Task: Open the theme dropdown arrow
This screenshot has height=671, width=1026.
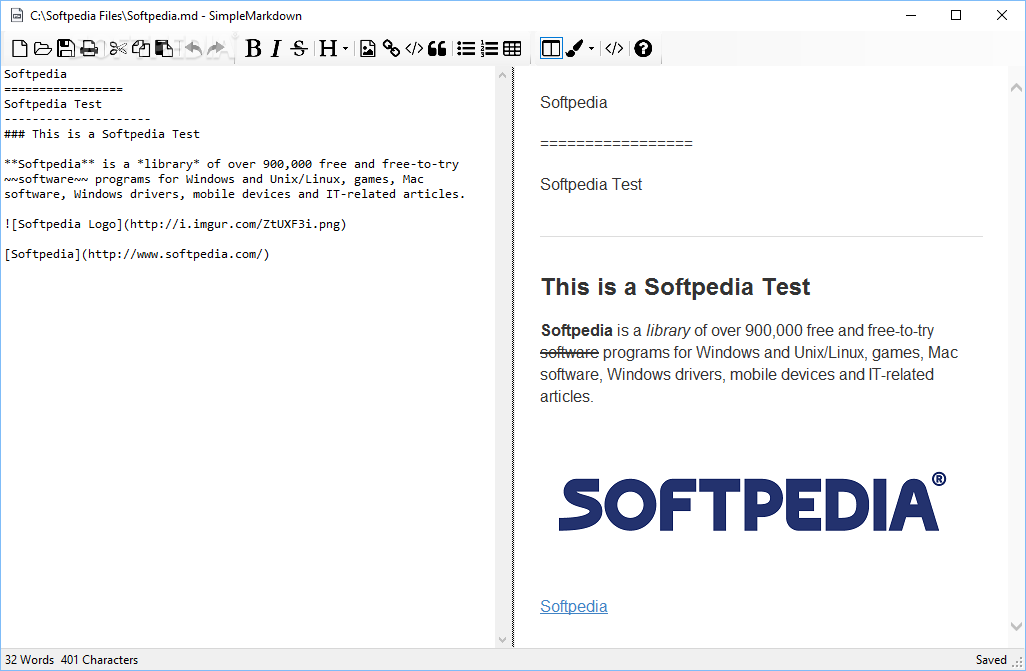Action: [592, 48]
